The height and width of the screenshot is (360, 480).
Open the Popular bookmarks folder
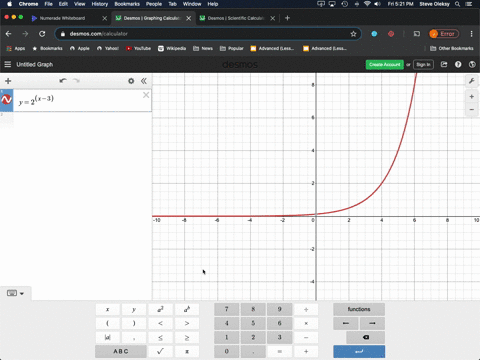(x=232, y=48)
